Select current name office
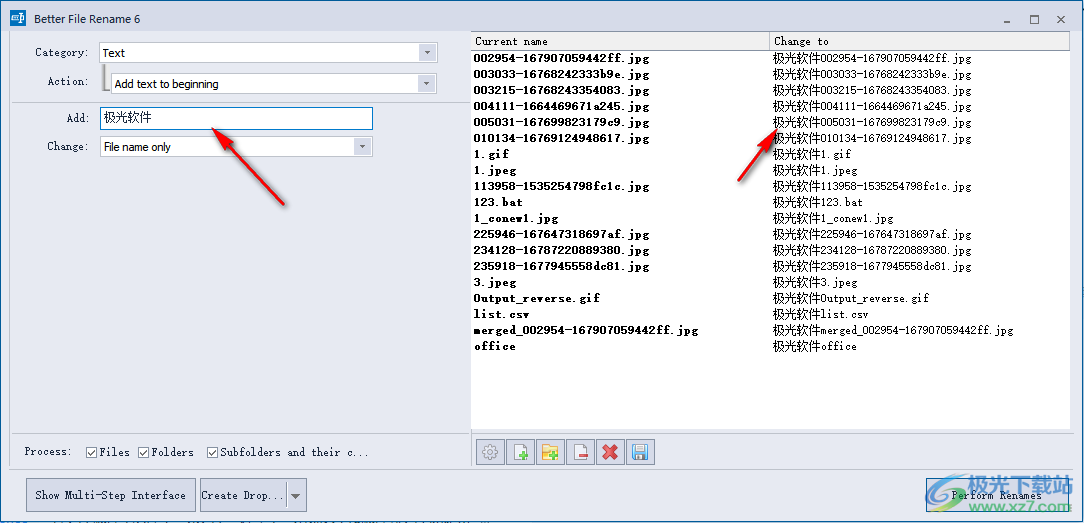Screen dimensions: 1084x523 [x=495, y=346]
